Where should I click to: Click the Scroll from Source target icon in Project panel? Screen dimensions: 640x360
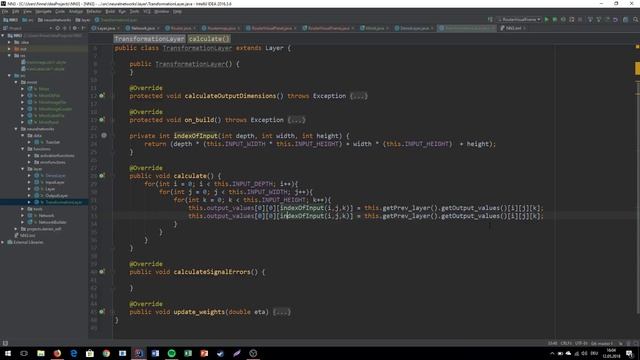(58, 28)
